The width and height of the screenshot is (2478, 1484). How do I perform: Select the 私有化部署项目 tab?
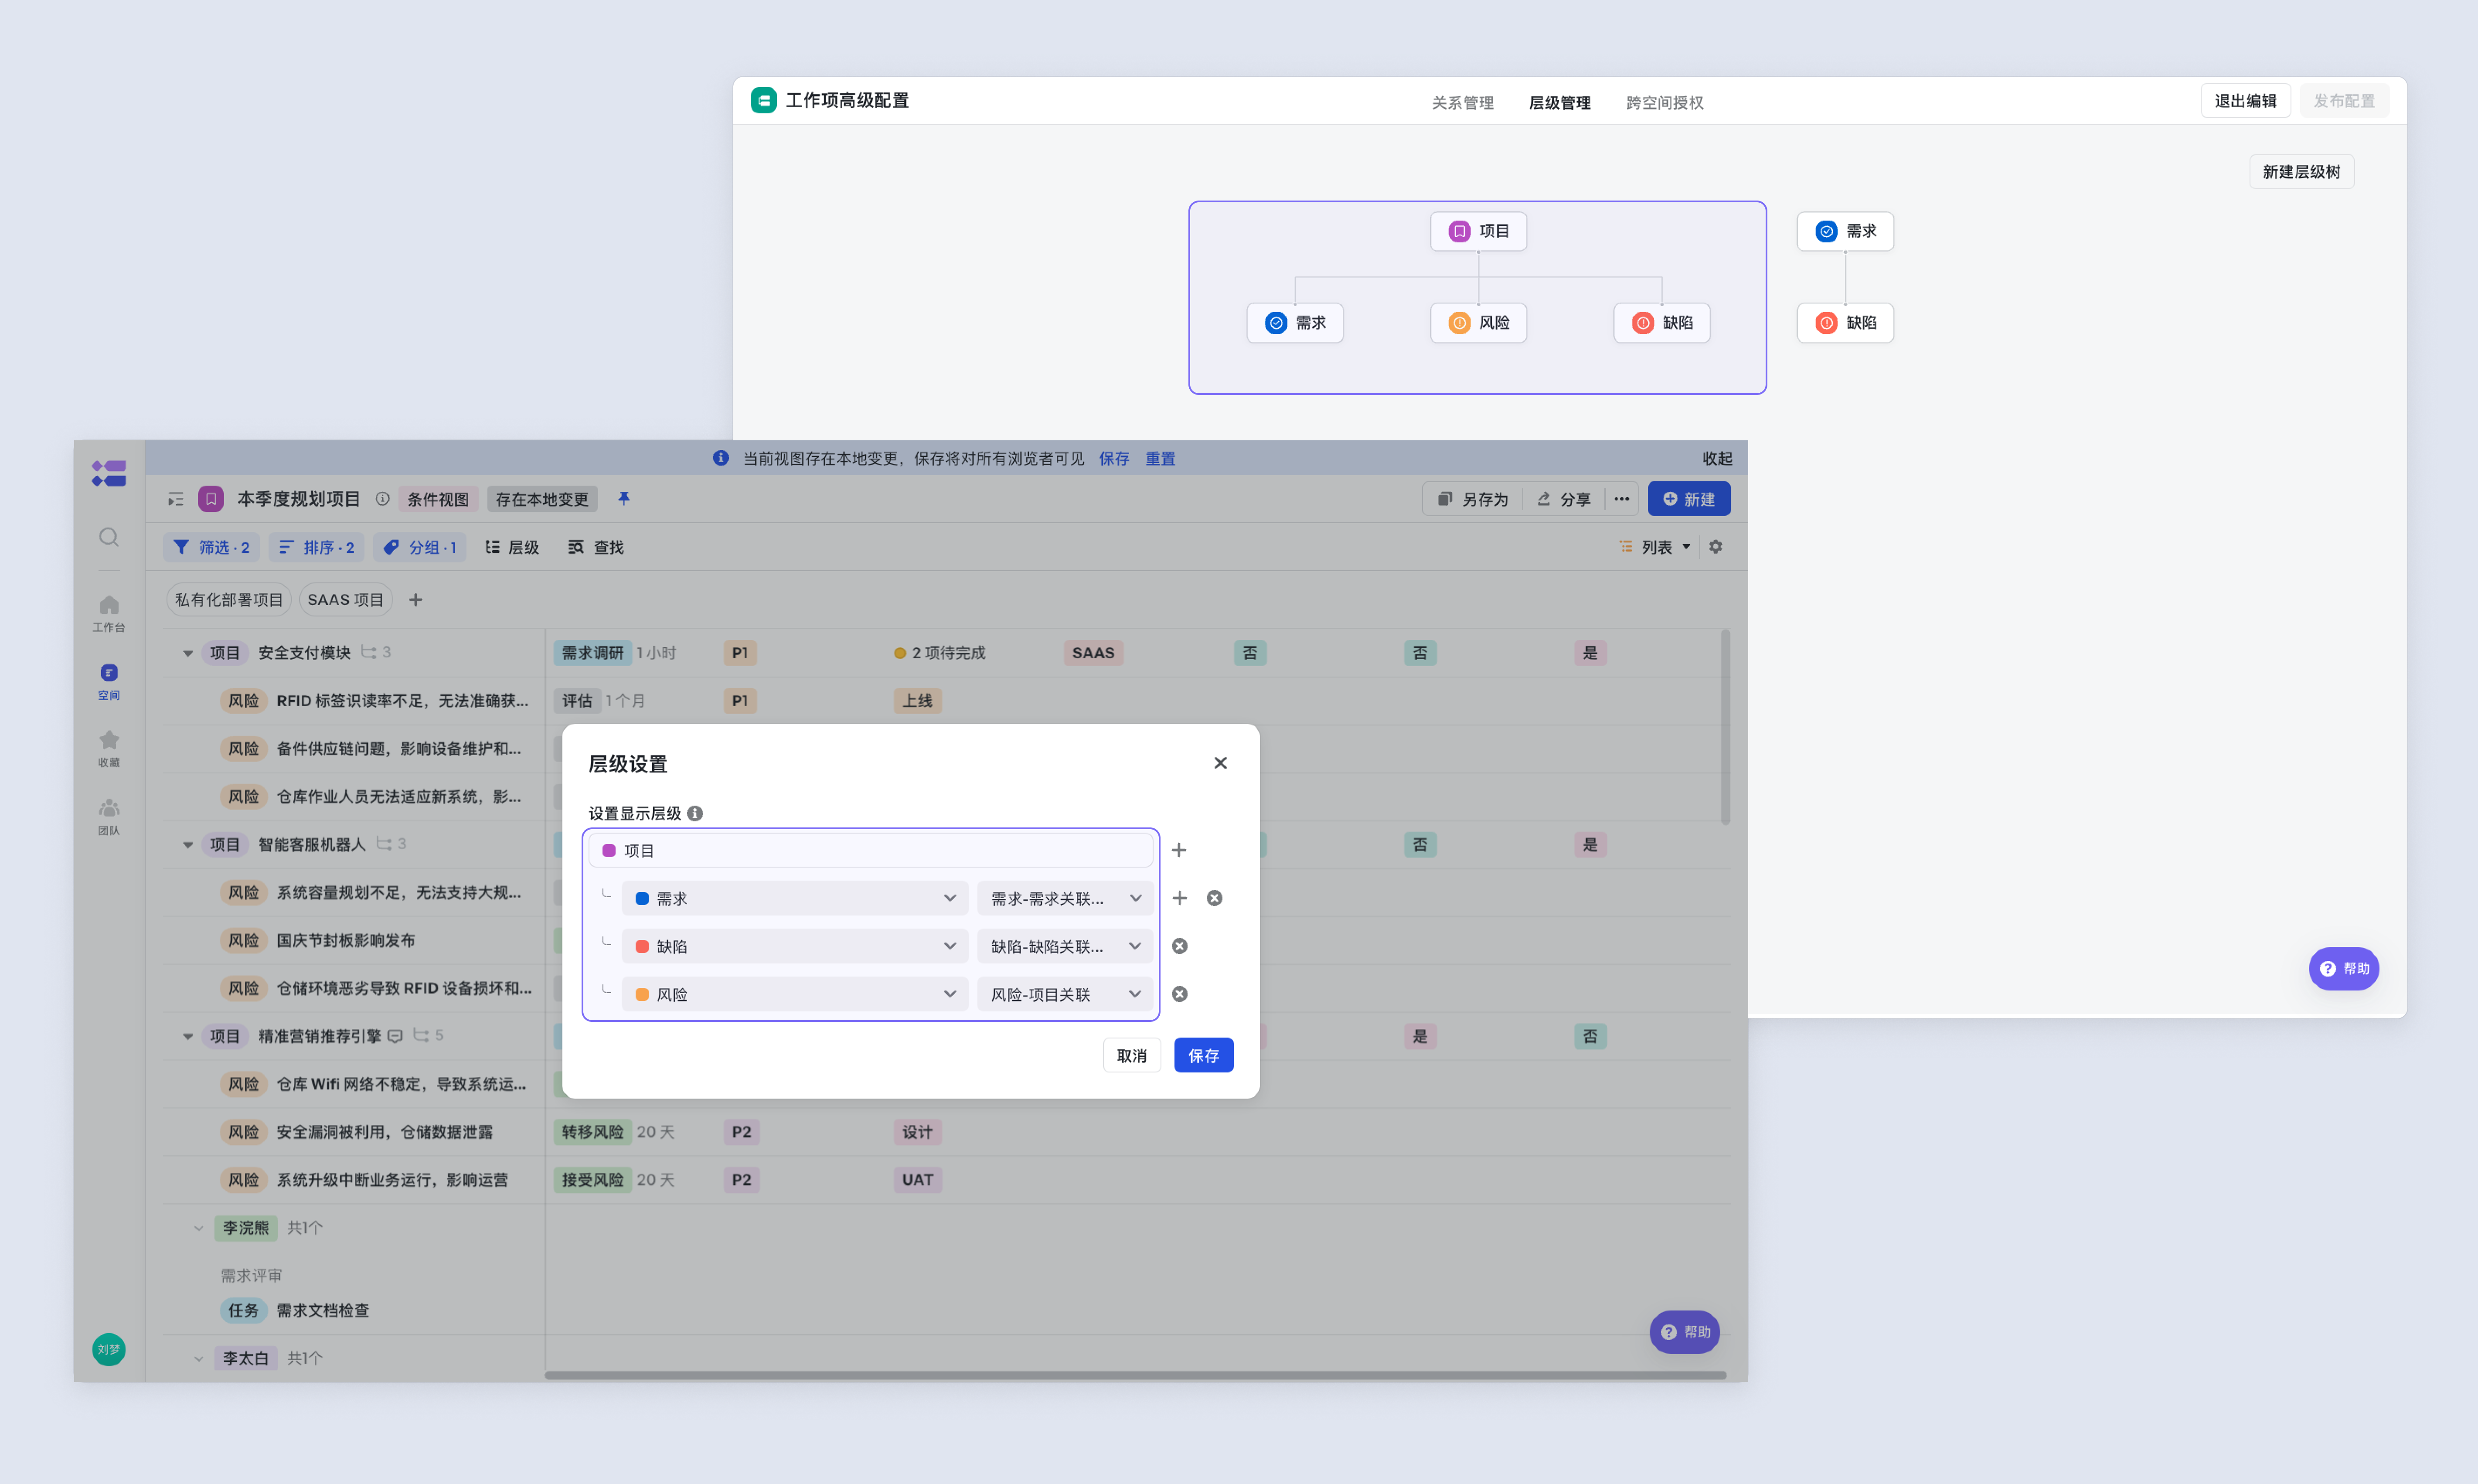pyautogui.click(x=229, y=600)
